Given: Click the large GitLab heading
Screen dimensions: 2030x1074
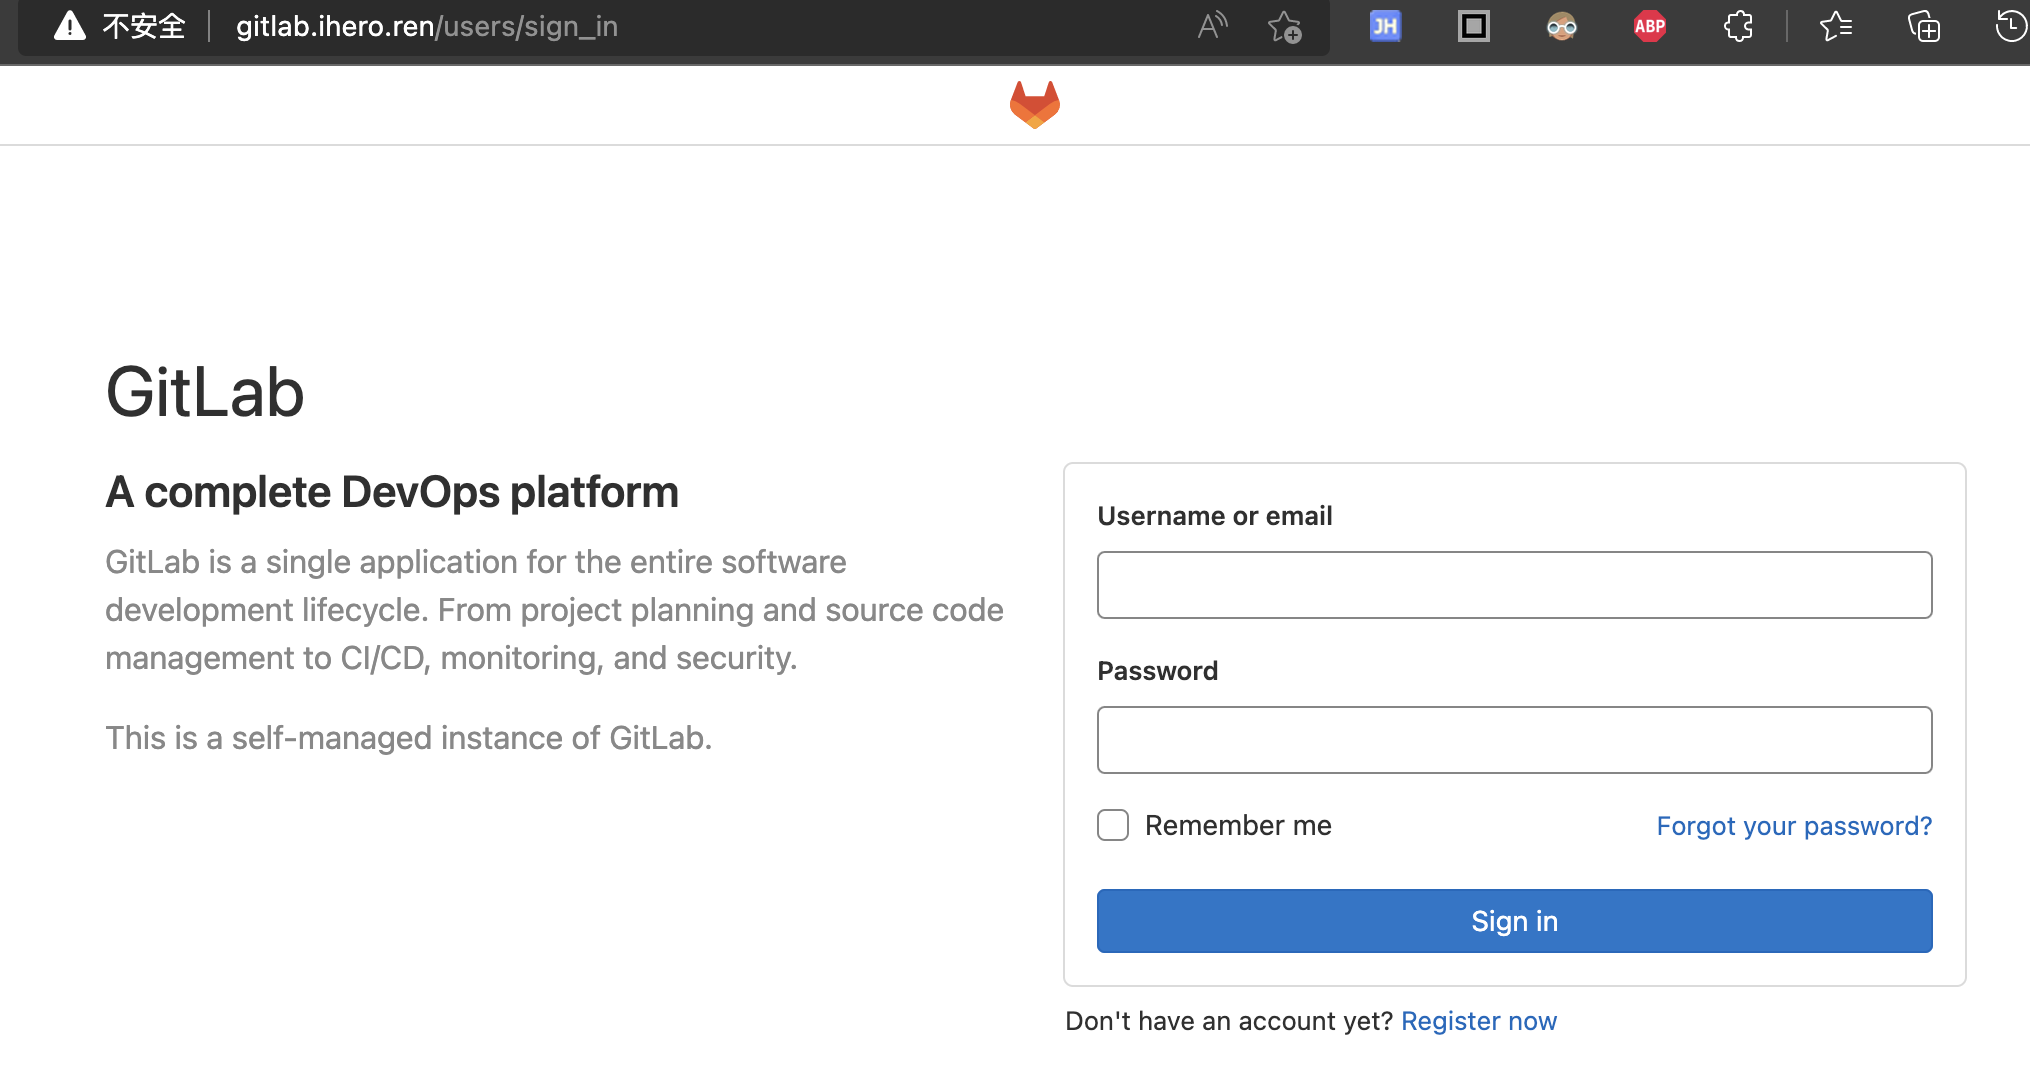Looking at the screenshot, I should tap(205, 392).
